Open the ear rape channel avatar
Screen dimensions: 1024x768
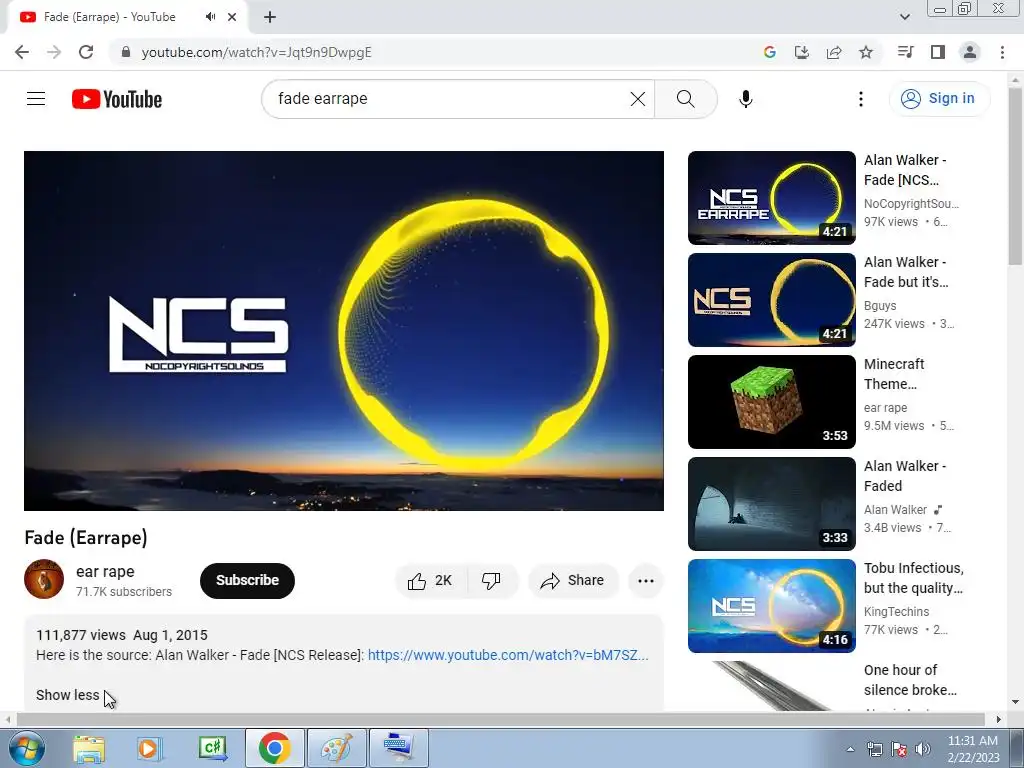pos(44,579)
